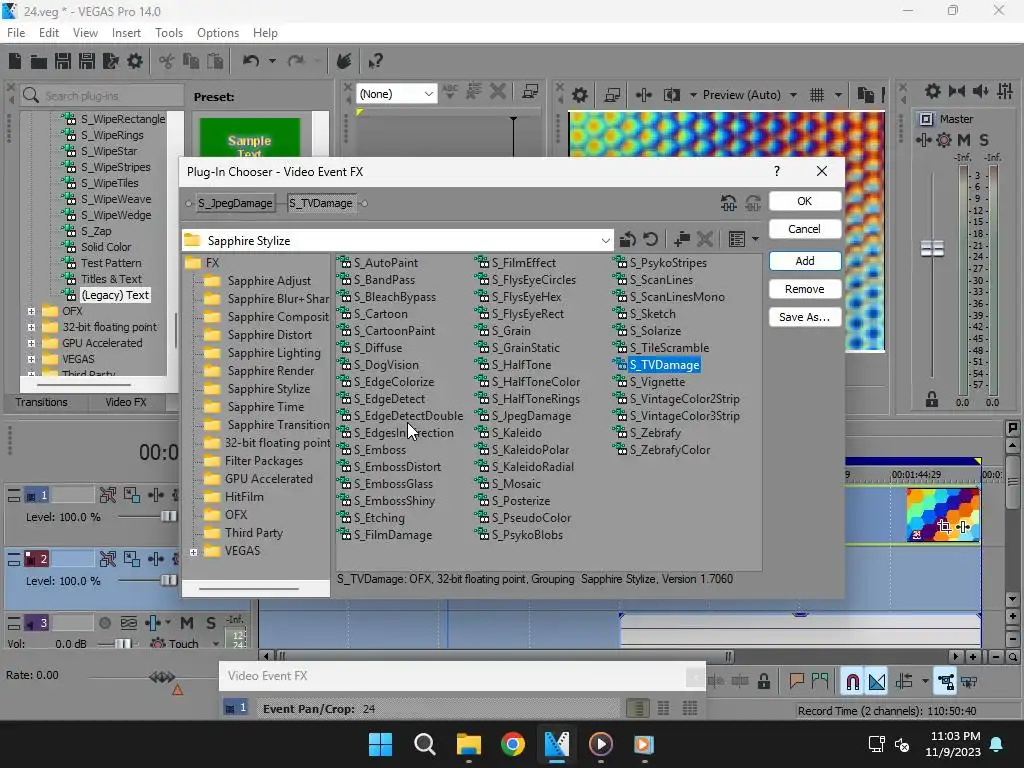Click the Event Pan/Crop icon on clip
This screenshot has height=768, width=1024.
[944, 526]
